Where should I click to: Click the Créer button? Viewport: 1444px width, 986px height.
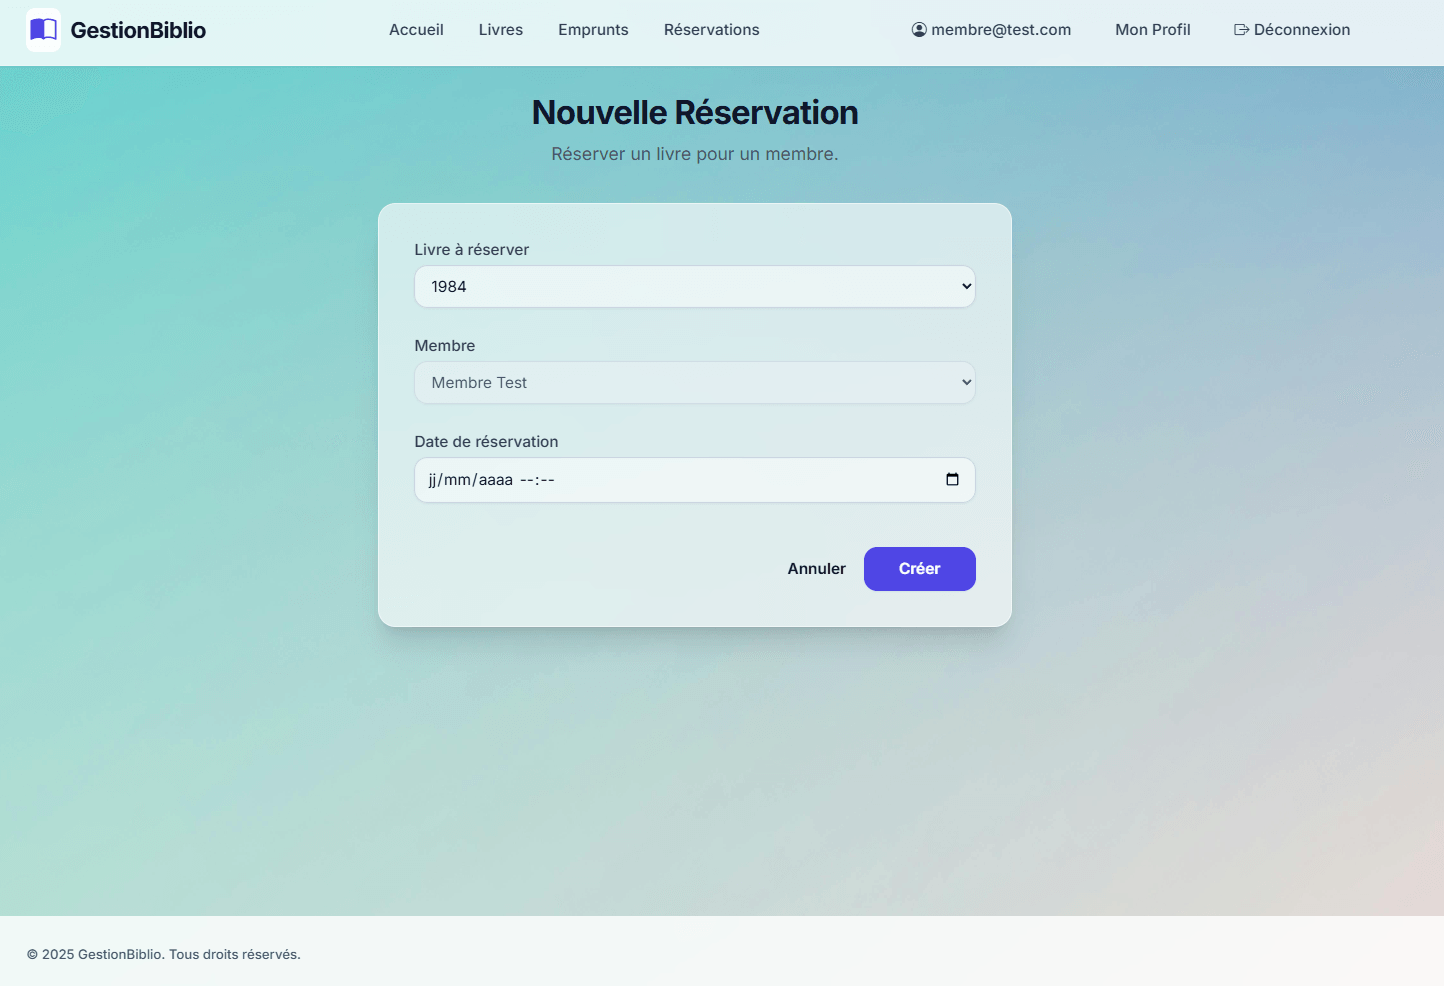920,569
